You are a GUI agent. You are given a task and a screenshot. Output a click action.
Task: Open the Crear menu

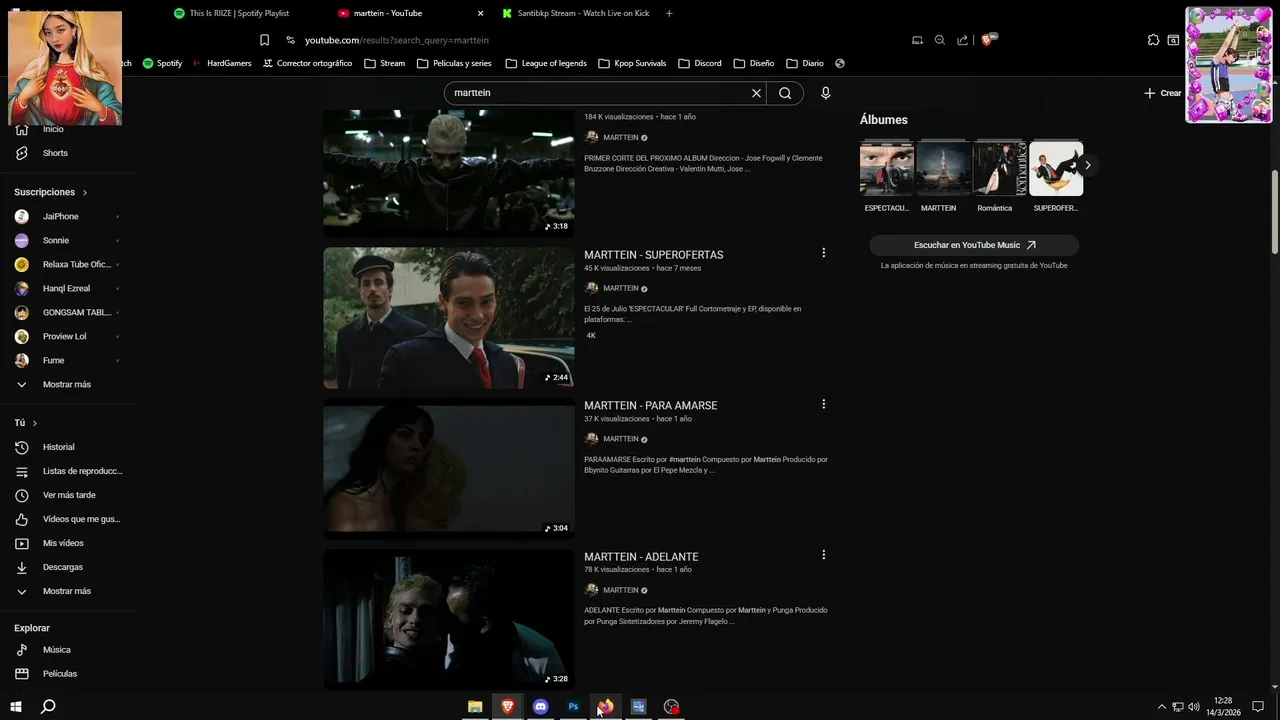[1163, 93]
